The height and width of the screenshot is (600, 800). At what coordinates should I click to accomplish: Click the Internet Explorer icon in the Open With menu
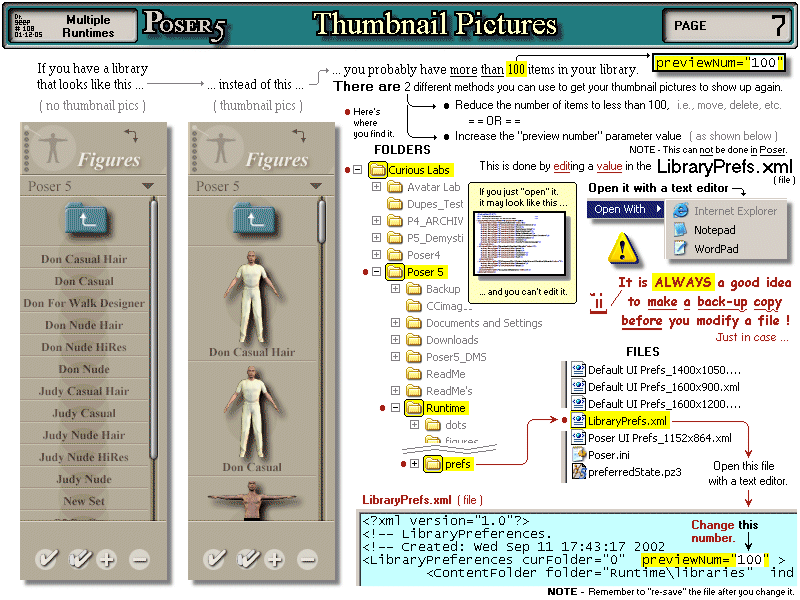click(681, 210)
